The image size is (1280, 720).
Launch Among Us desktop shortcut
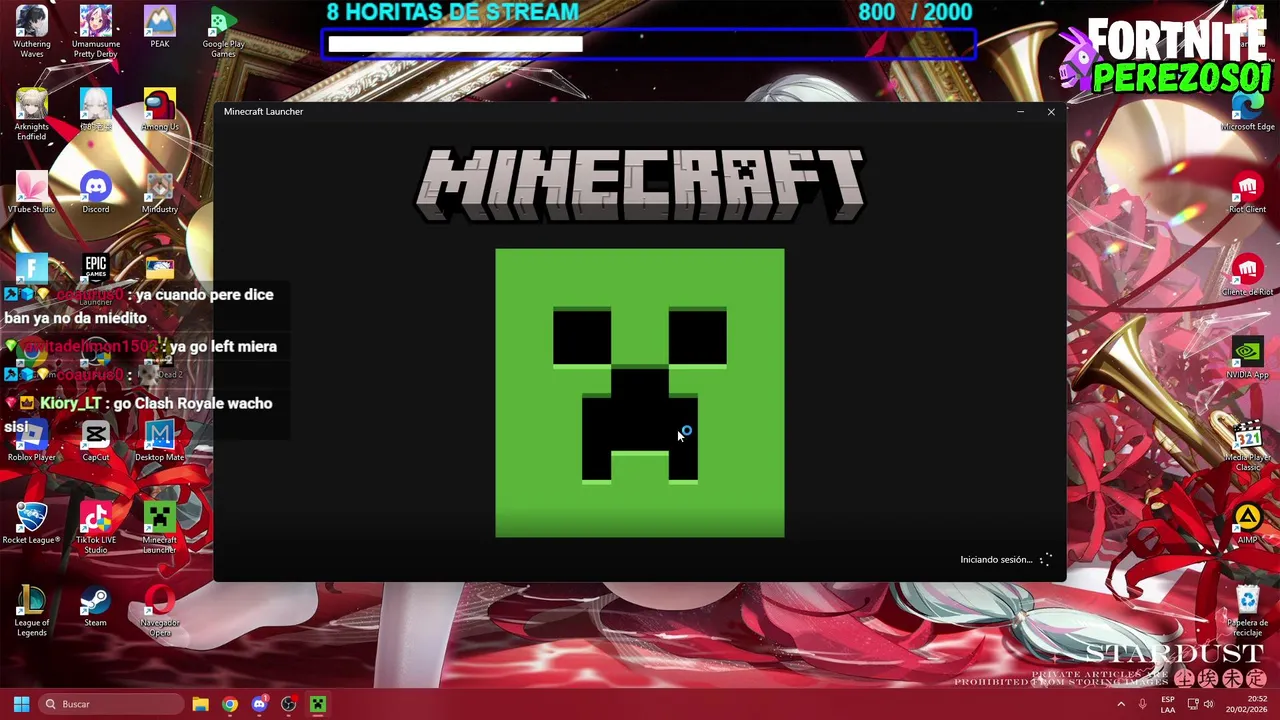[x=160, y=110]
